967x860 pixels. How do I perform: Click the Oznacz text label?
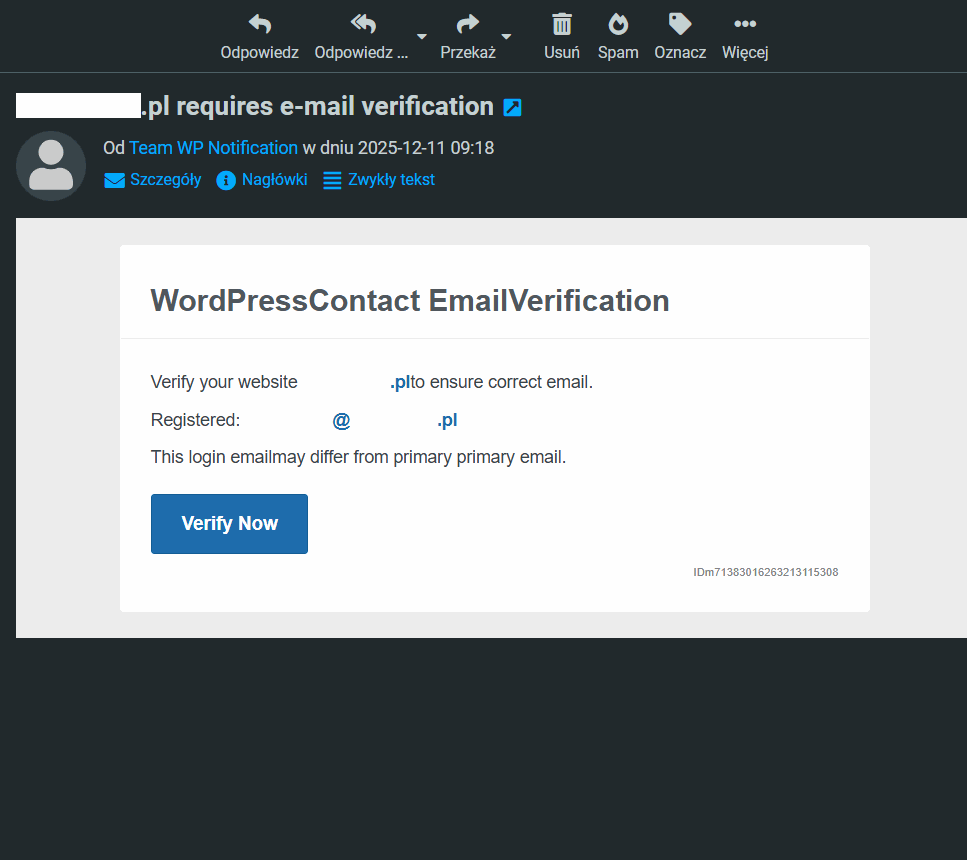click(680, 52)
